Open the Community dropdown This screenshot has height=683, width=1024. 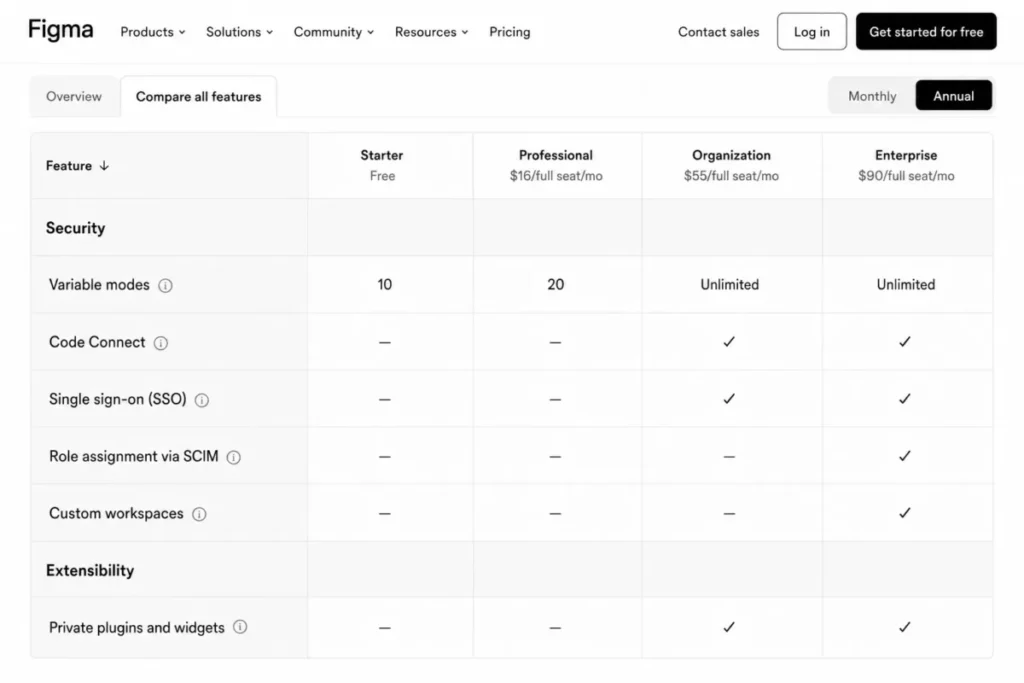(x=334, y=31)
